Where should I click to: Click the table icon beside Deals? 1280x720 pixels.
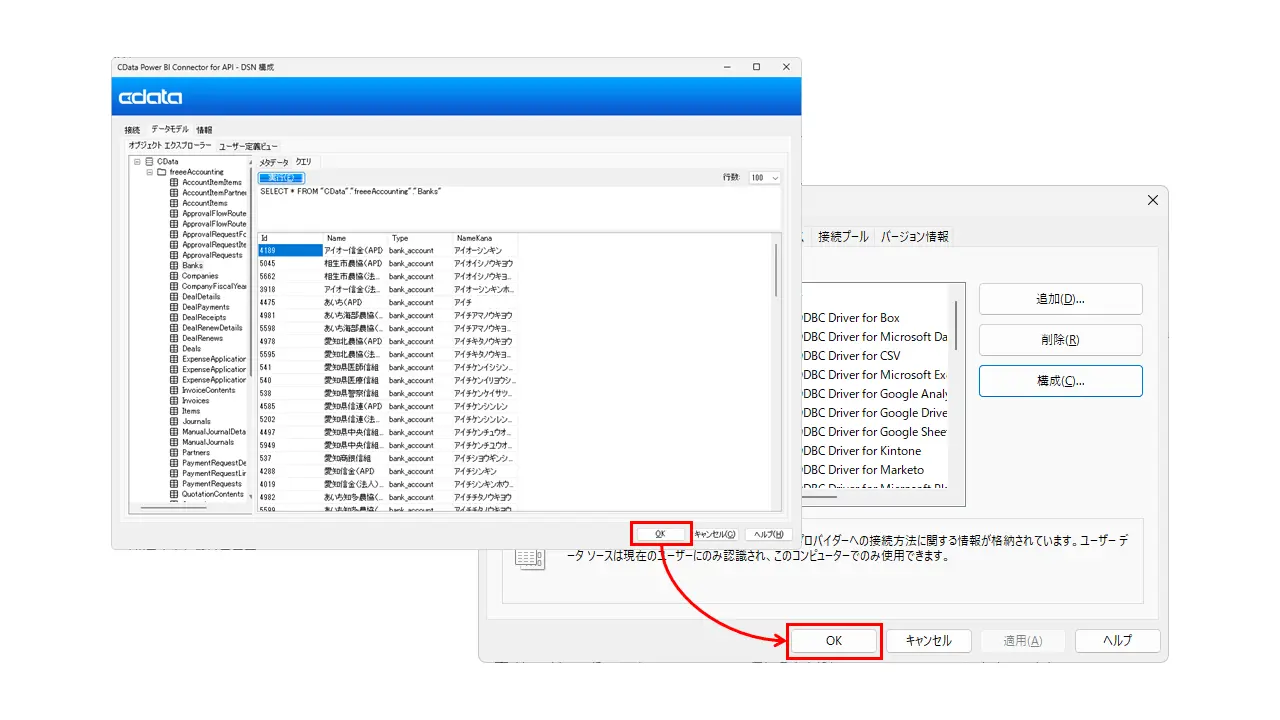coord(174,349)
